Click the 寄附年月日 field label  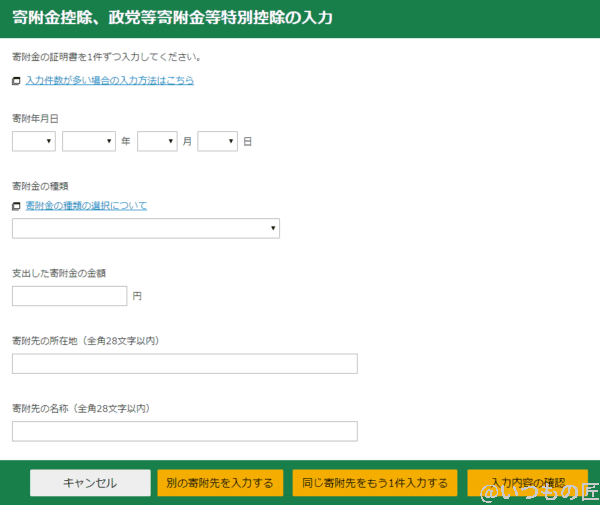pyautogui.click(x=36, y=118)
